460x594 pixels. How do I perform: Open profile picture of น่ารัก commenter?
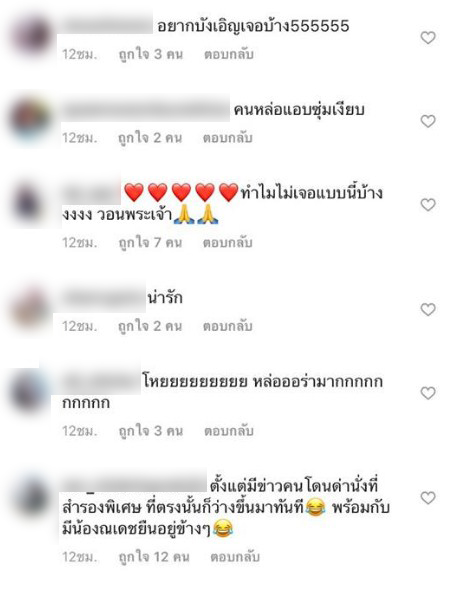31,309
